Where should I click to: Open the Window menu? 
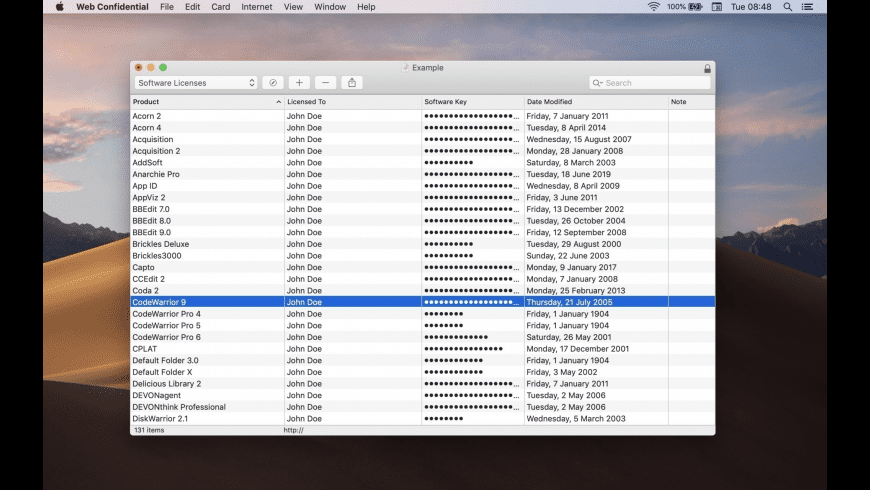[330, 7]
